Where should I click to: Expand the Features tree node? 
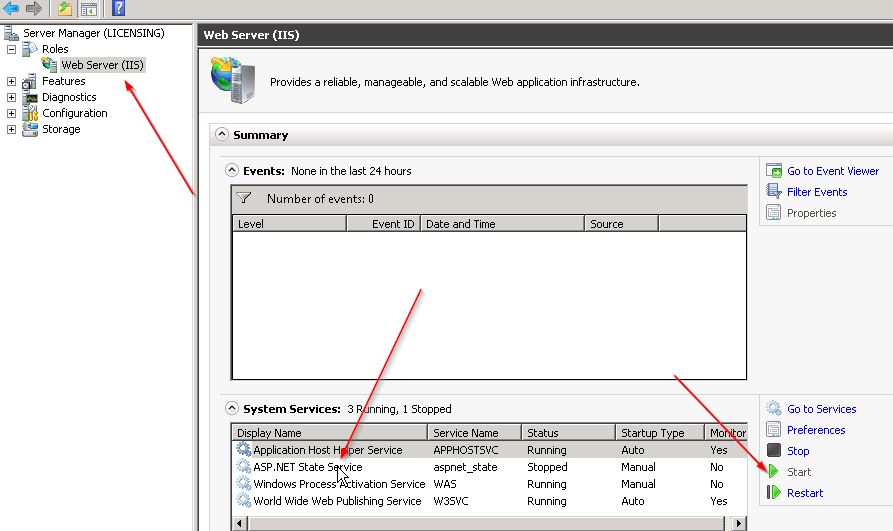11,81
